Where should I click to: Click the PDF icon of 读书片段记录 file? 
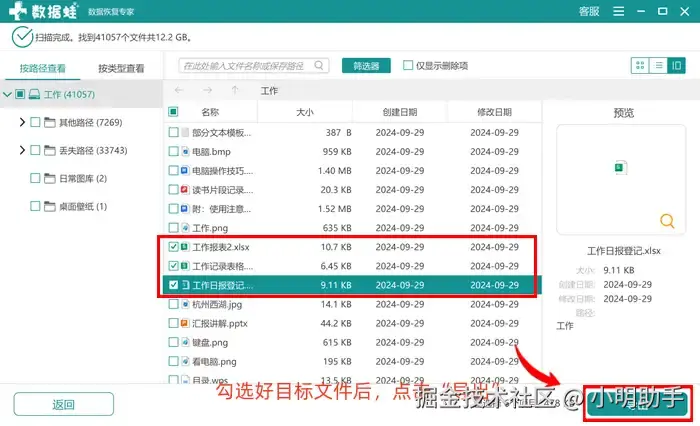point(185,190)
